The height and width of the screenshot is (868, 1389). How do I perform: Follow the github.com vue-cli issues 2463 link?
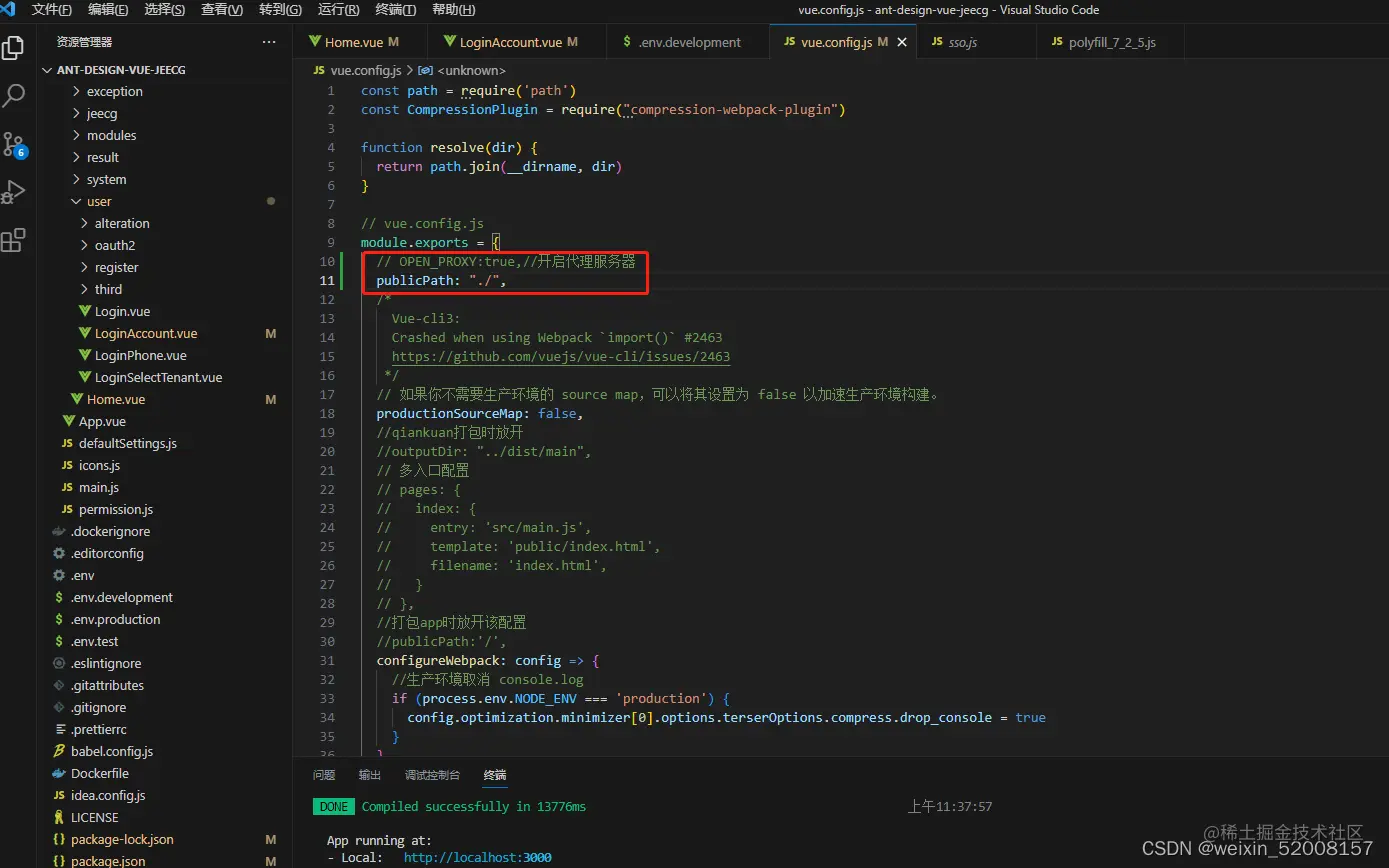click(561, 357)
